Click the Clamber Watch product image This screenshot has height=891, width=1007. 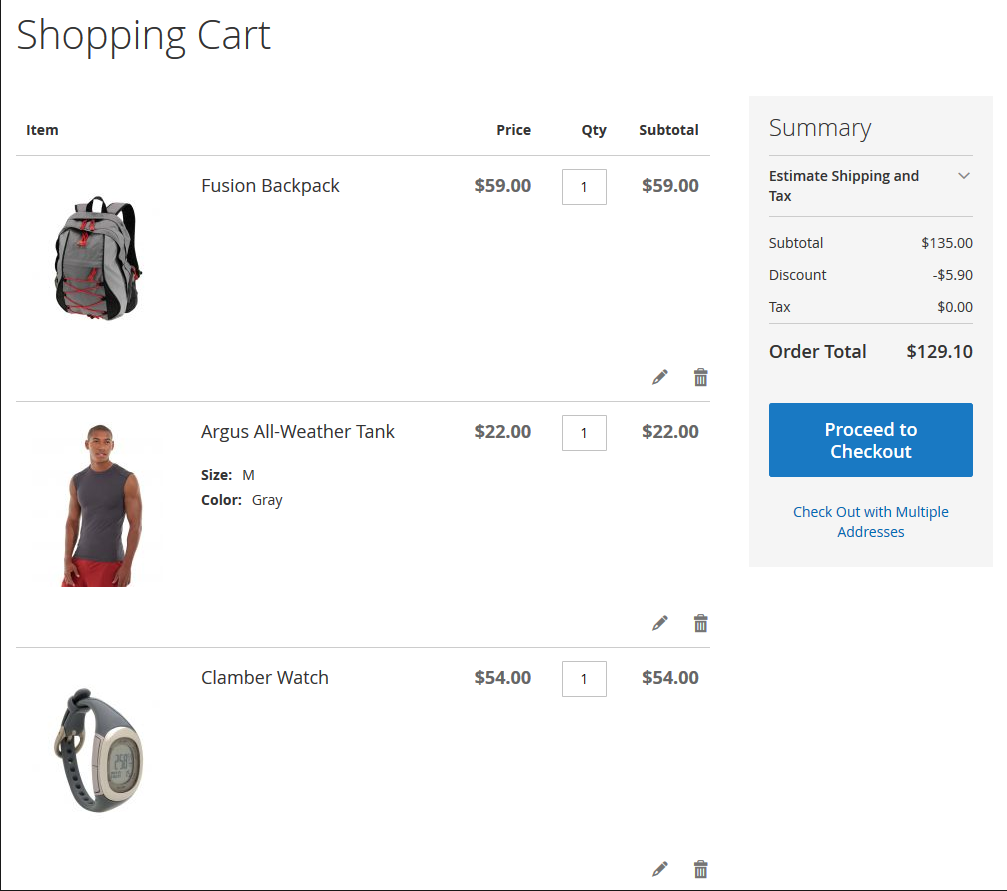97,750
